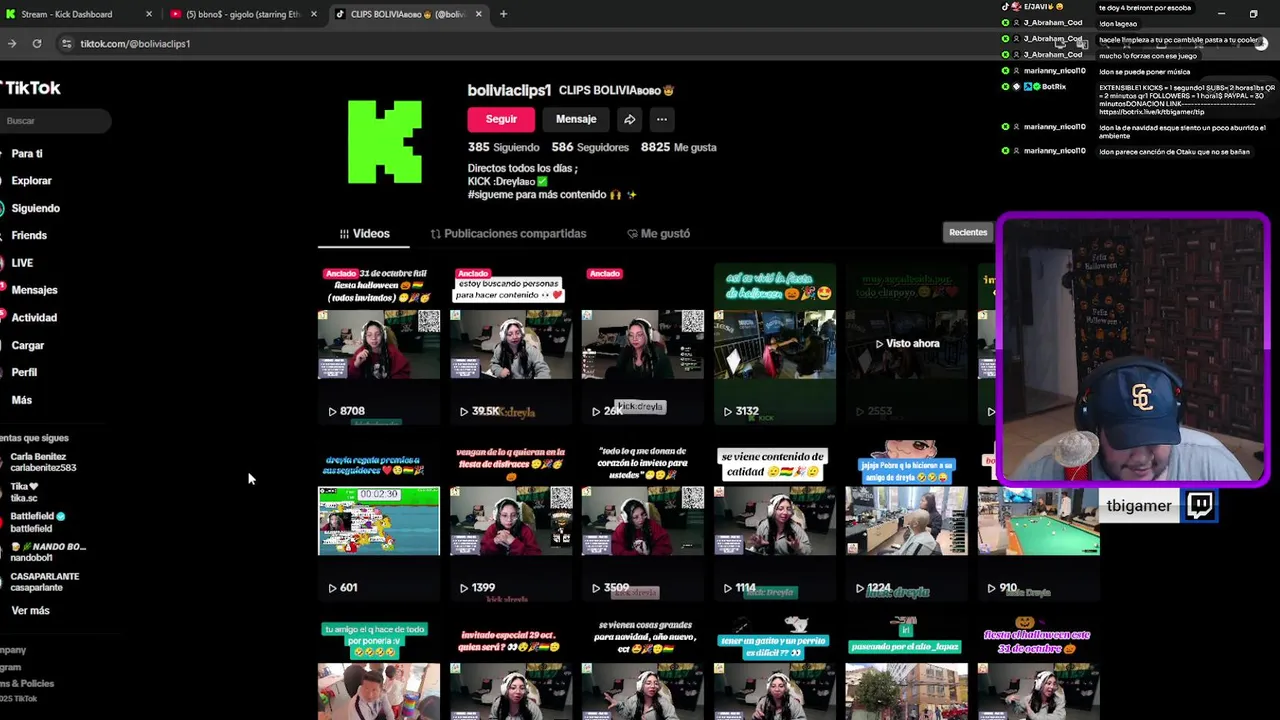This screenshot has height=720, width=1280.
Task: Click the repost icon on Publicaciones compartidas
Action: tap(435, 234)
